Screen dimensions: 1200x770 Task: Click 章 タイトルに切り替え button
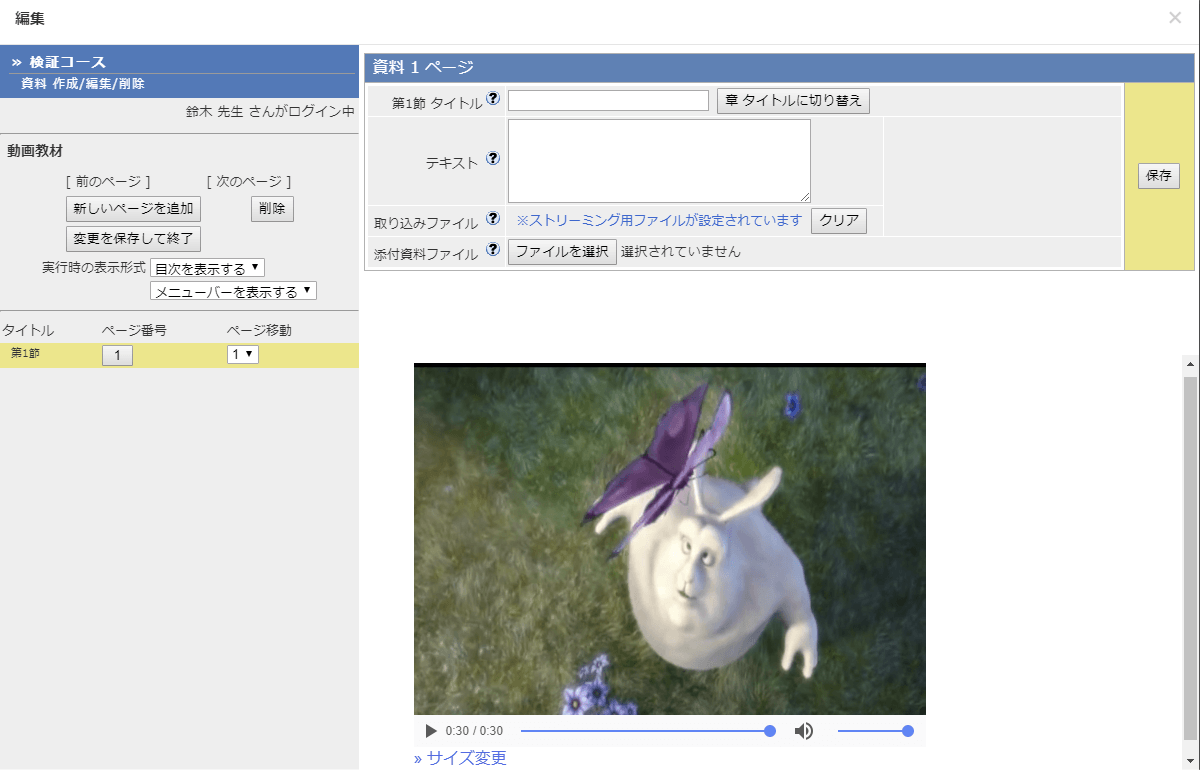(793, 101)
